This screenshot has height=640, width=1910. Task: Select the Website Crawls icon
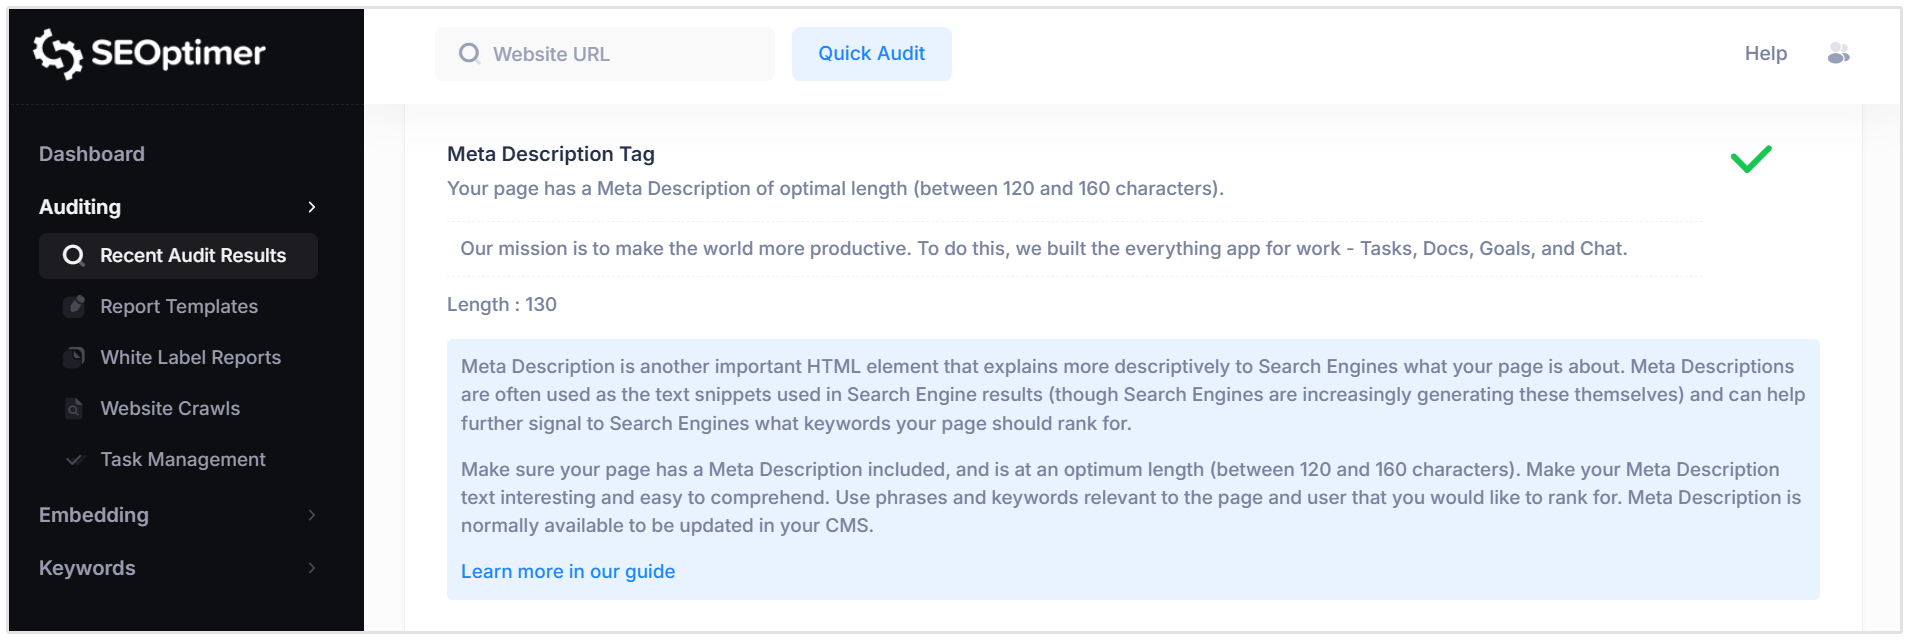pyautogui.click(x=76, y=408)
